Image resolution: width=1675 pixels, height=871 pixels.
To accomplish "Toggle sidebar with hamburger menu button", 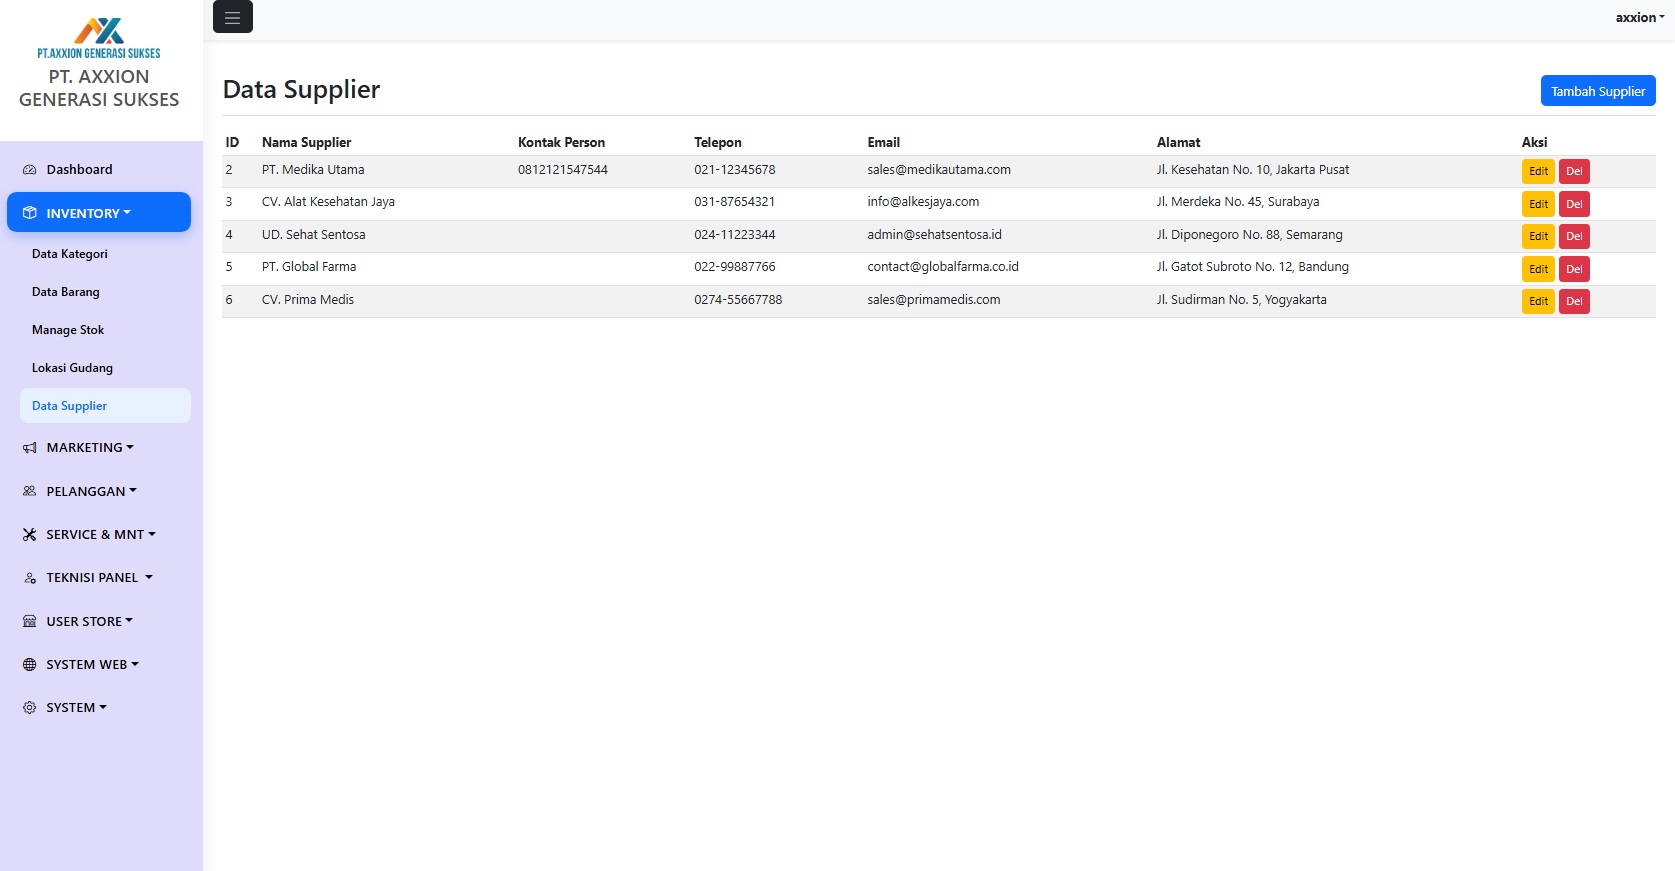I will [233, 17].
